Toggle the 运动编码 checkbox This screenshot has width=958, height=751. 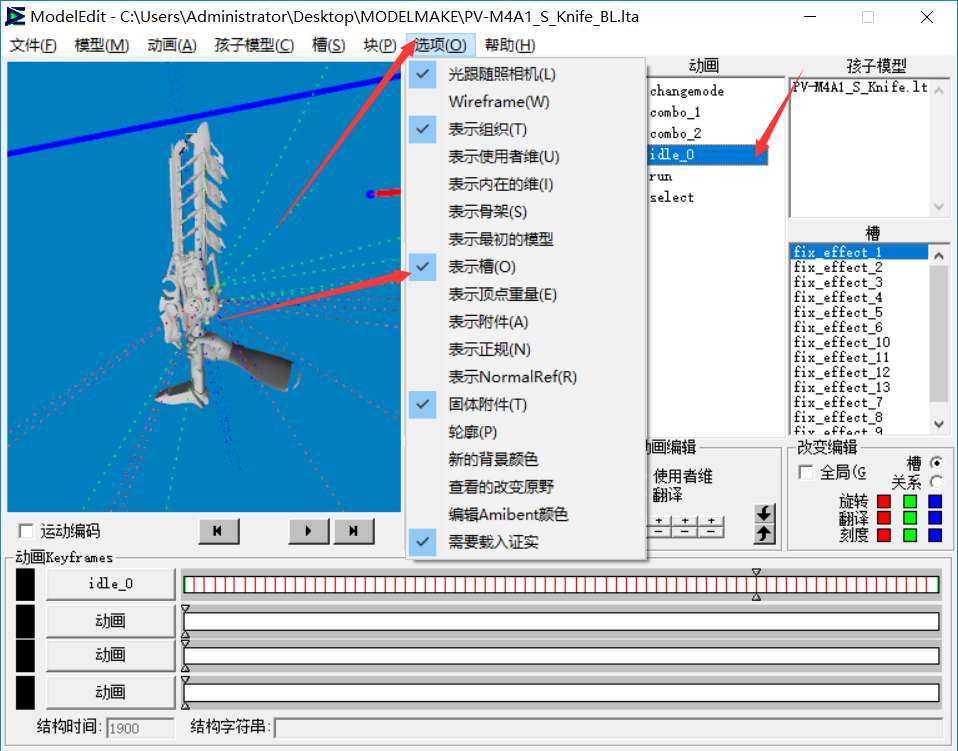[x=26, y=530]
